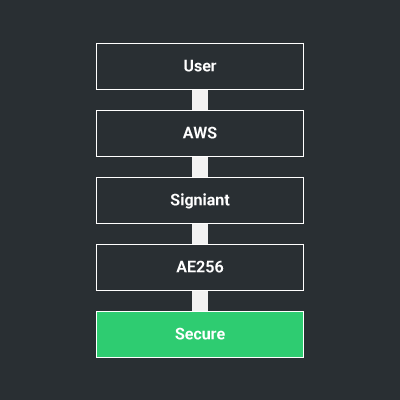Click the "AE256" text label
Screen dimensions: 400x400
[x=200, y=267]
